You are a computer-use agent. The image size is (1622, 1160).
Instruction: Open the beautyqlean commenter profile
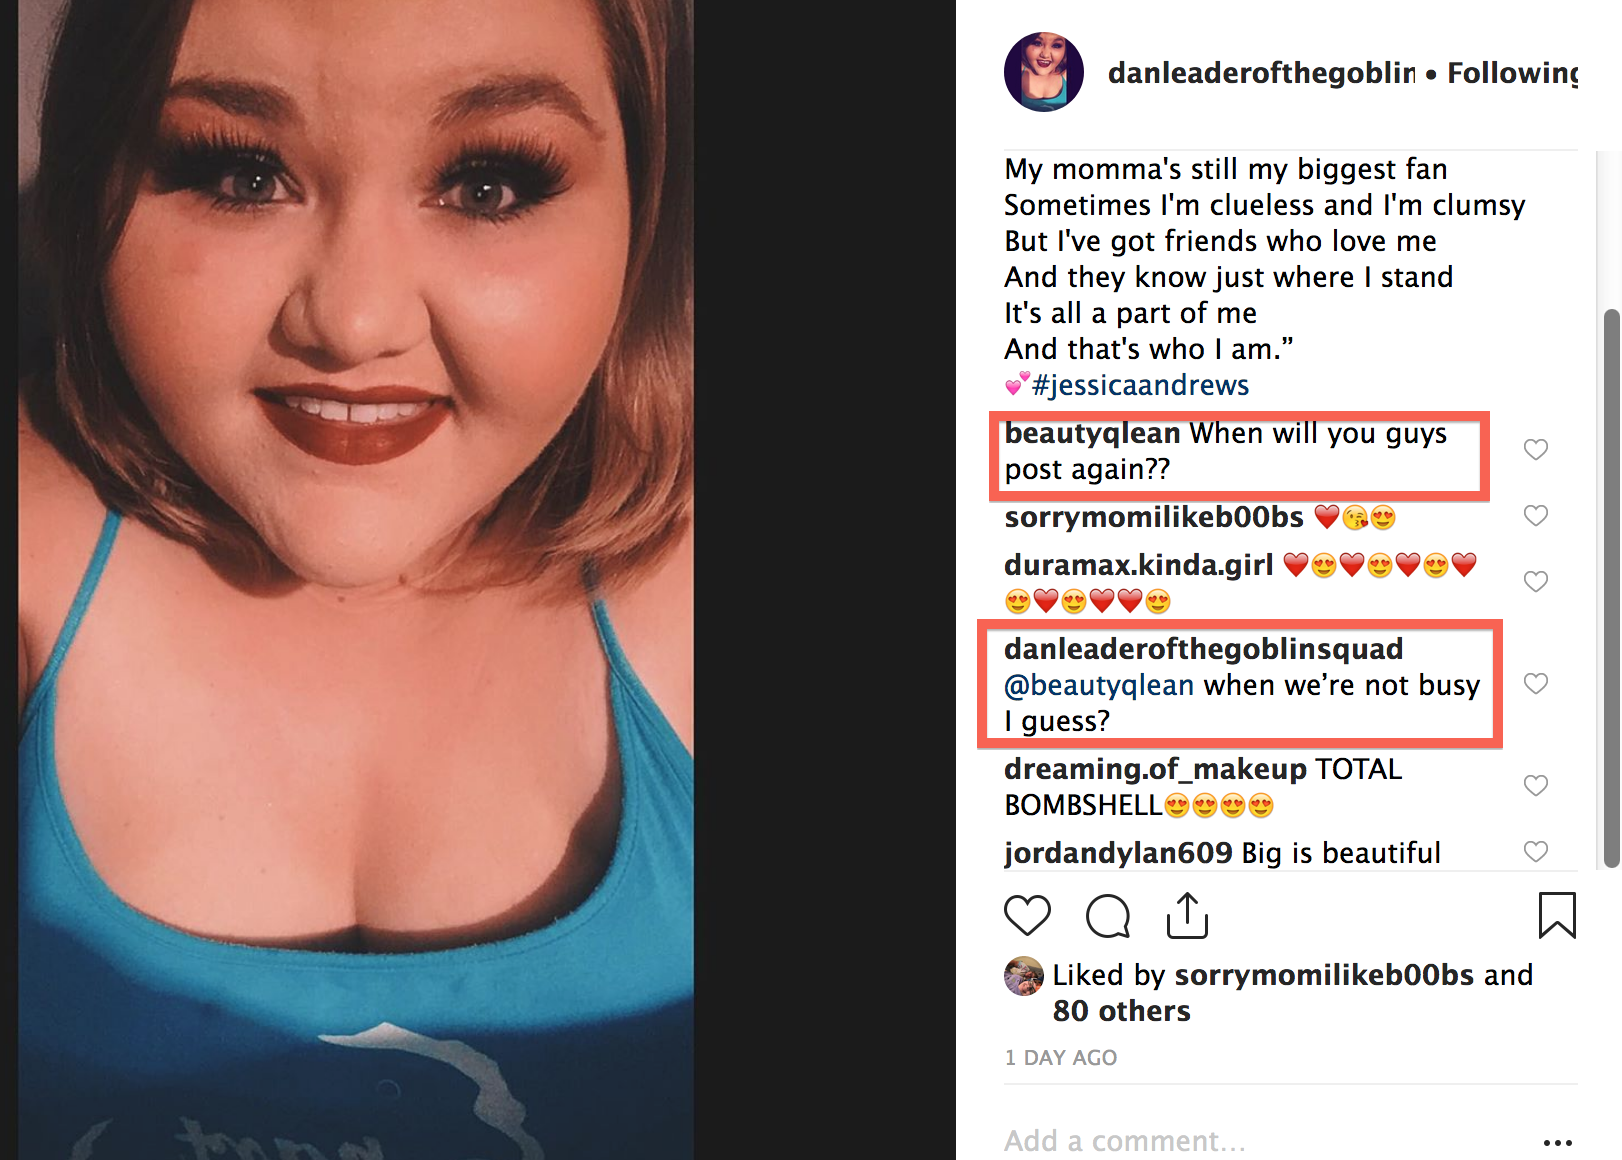pyautogui.click(x=1092, y=433)
